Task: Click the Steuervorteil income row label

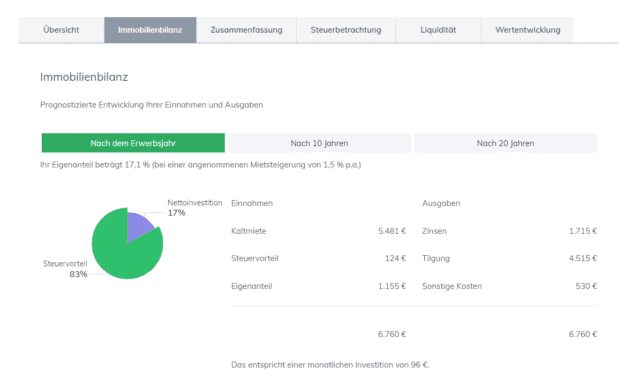Action: (255, 258)
